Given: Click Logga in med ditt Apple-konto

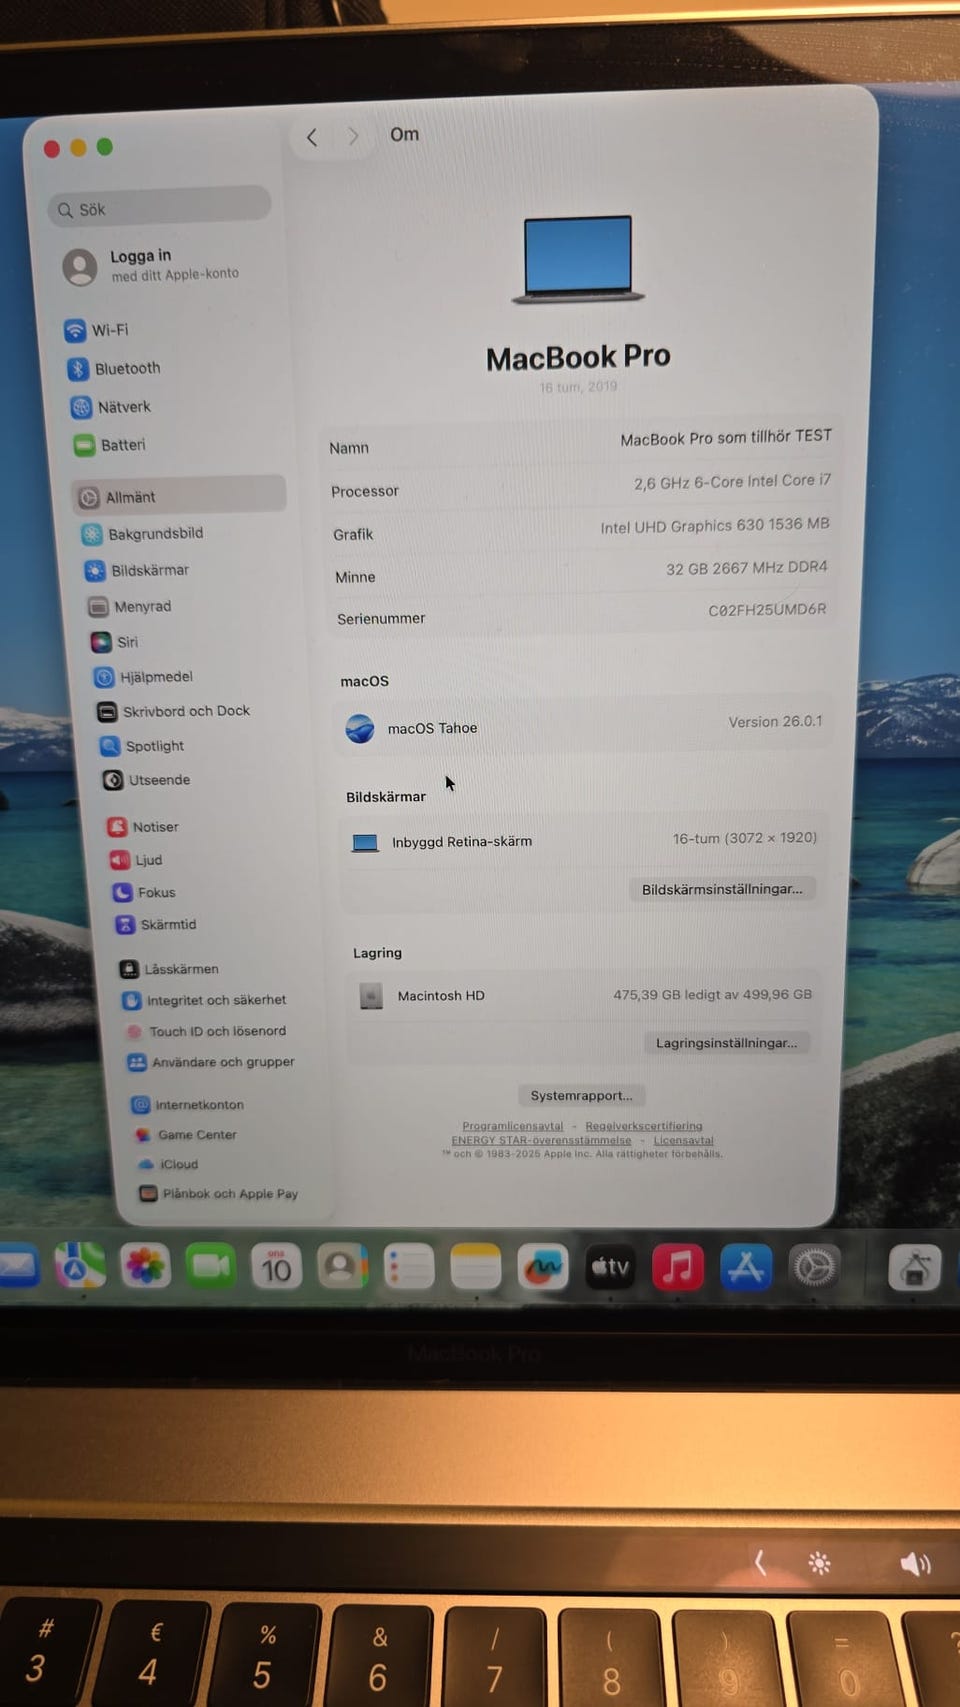Looking at the screenshot, I should point(152,265).
